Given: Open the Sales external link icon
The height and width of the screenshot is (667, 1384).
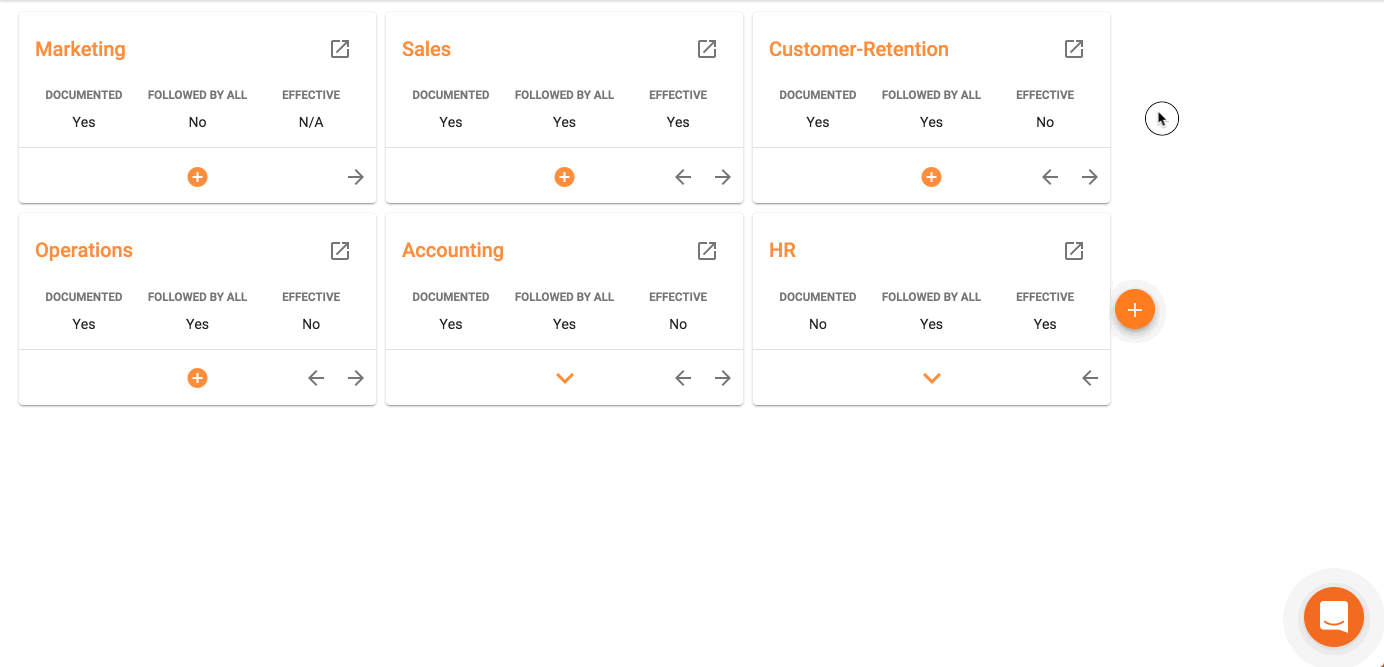Looking at the screenshot, I should click(x=707, y=48).
